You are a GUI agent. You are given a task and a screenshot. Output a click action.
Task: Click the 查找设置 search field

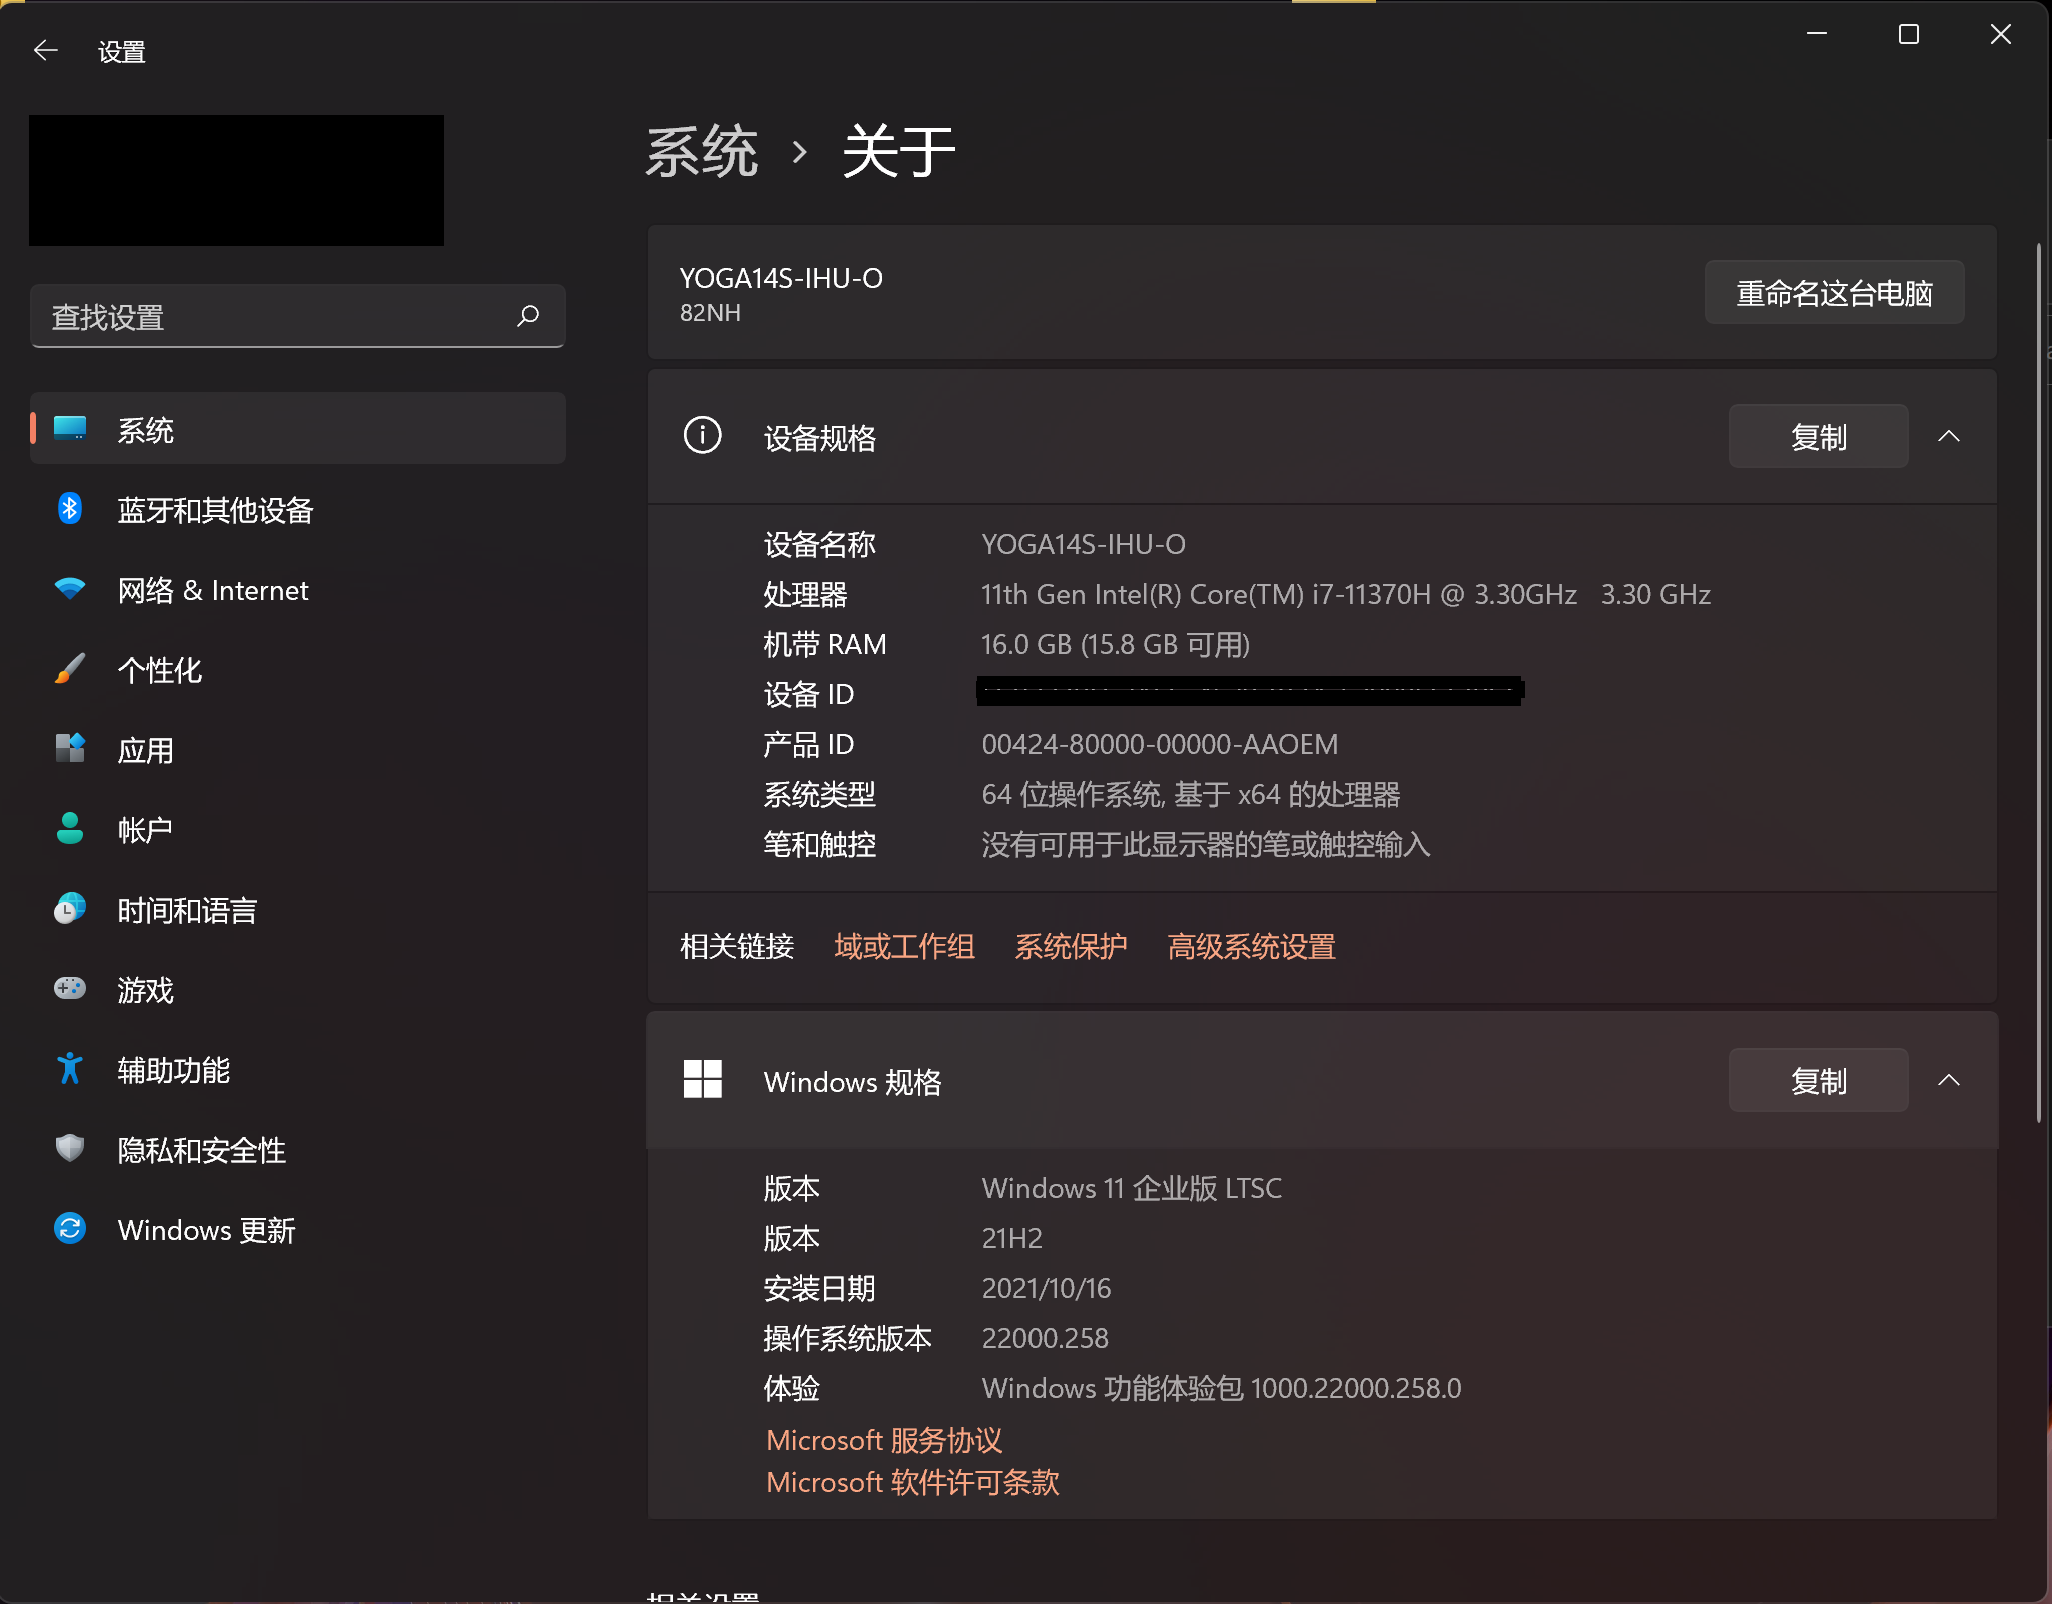pyautogui.click(x=298, y=317)
